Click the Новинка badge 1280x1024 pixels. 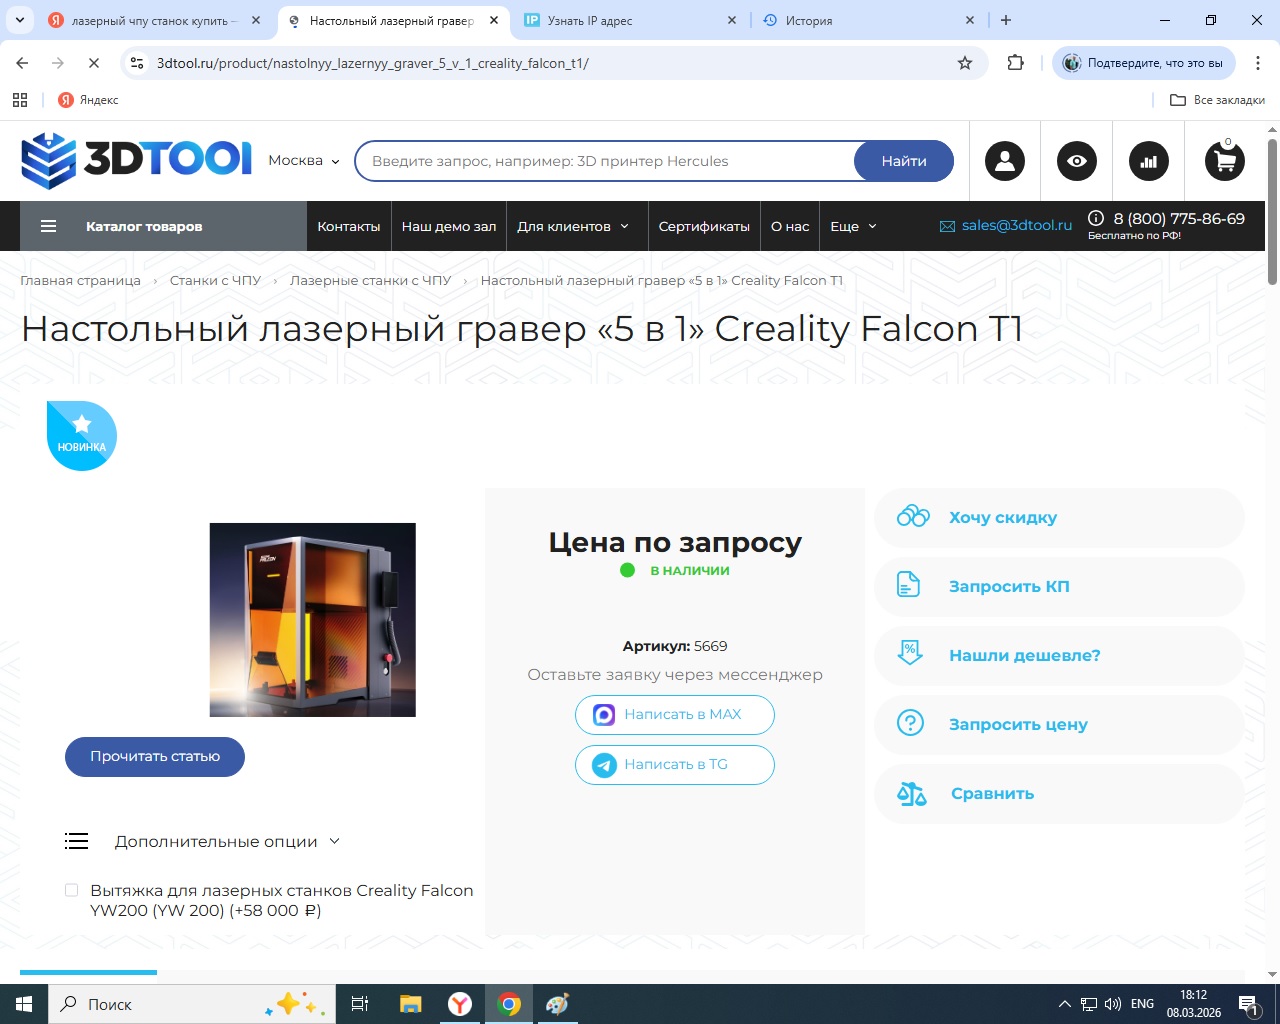coord(82,436)
